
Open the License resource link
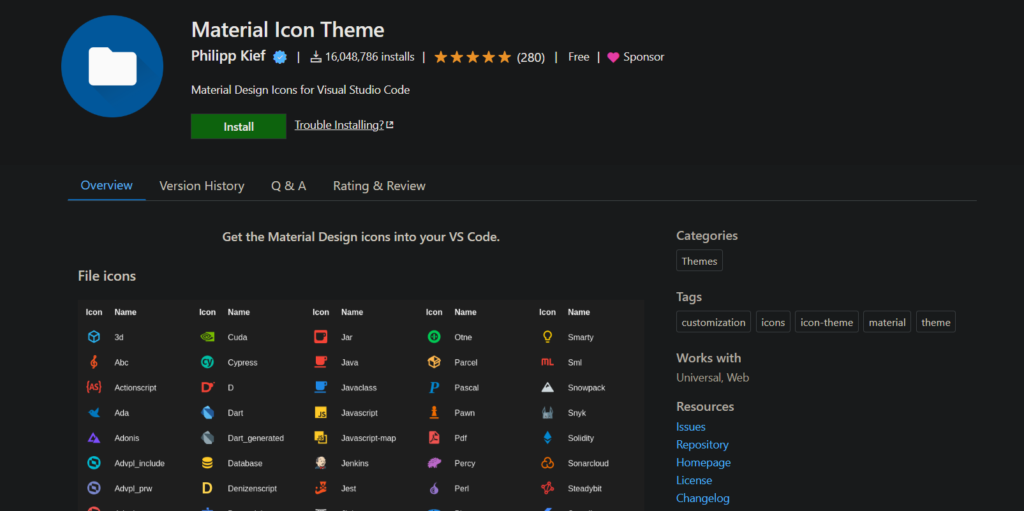point(694,480)
